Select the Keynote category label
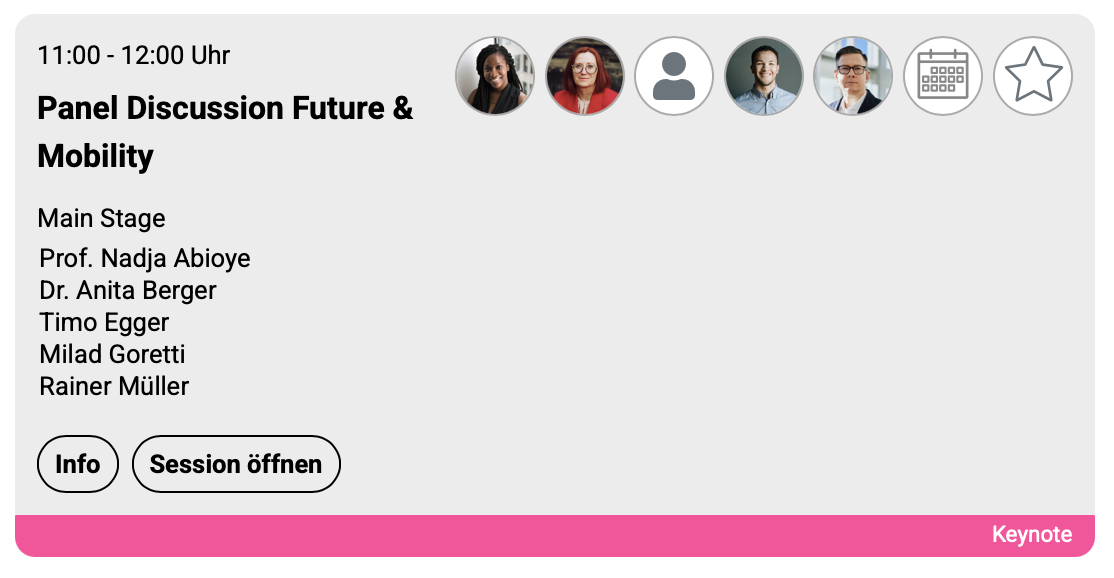The width and height of the screenshot is (1114, 578). click(x=1032, y=534)
